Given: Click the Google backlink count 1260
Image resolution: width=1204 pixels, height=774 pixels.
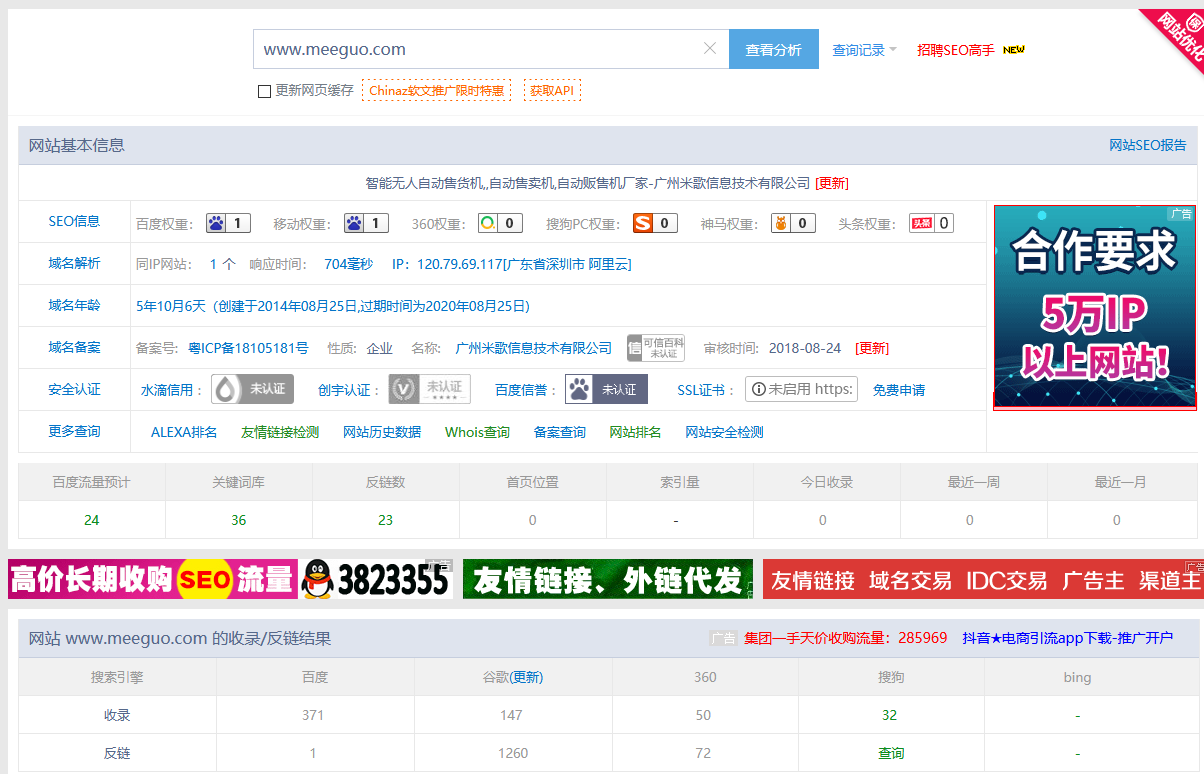Looking at the screenshot, I should tap(512, 753).
